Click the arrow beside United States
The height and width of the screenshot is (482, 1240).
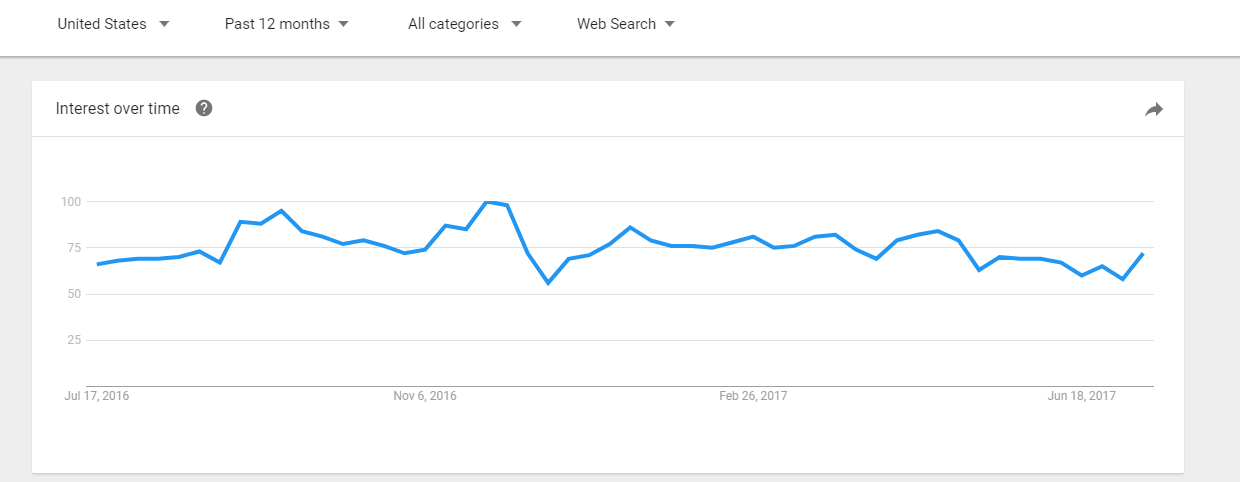(164, 24)
